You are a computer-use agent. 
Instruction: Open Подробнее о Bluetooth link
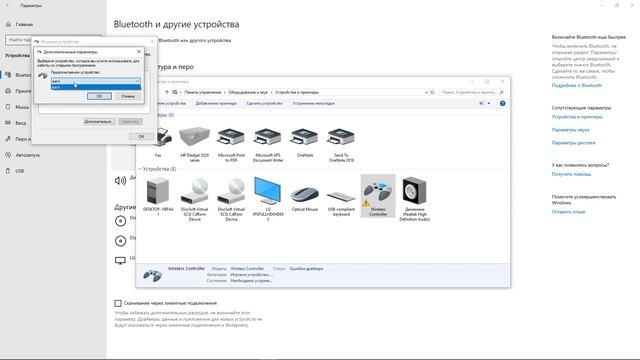[576, 86]
